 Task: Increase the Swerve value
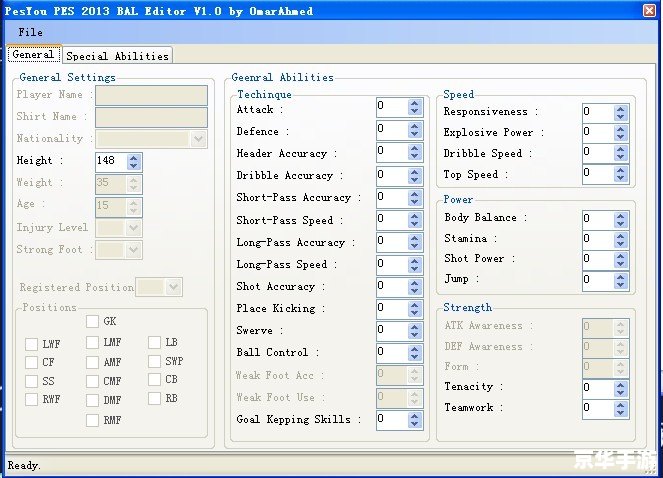point(415,327)
